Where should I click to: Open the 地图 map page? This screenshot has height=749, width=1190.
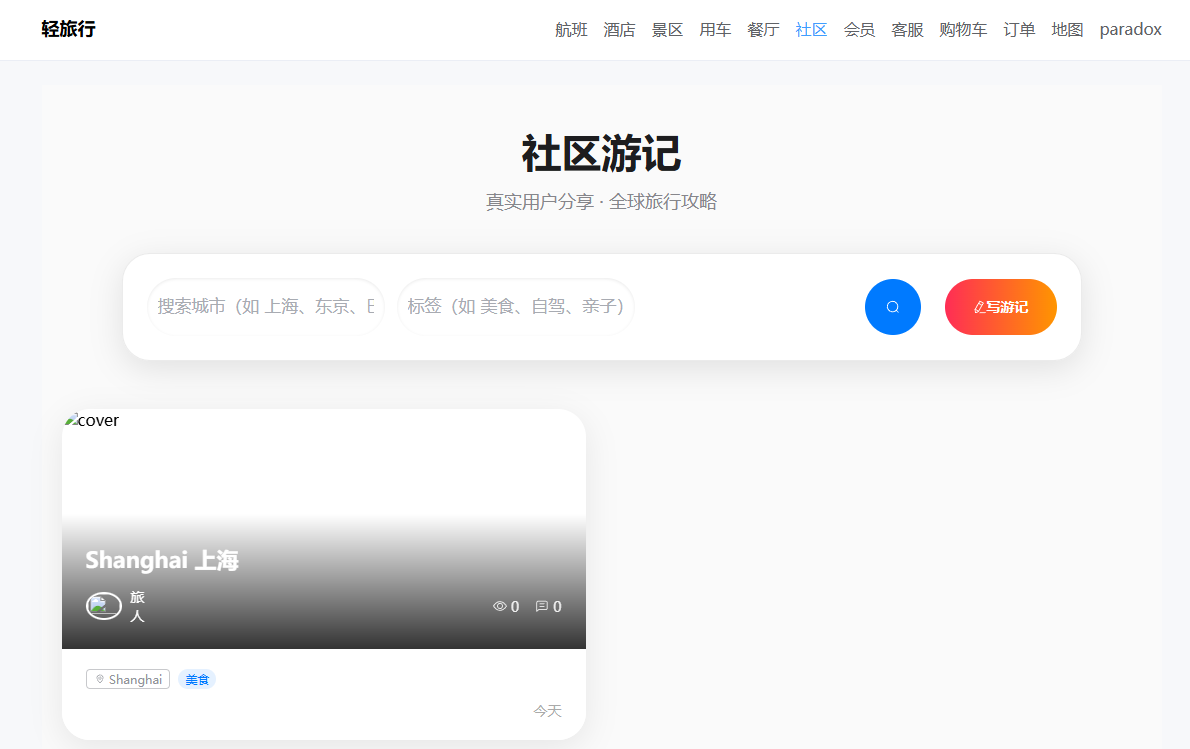pyautogui.click(x=1067, y=30)
